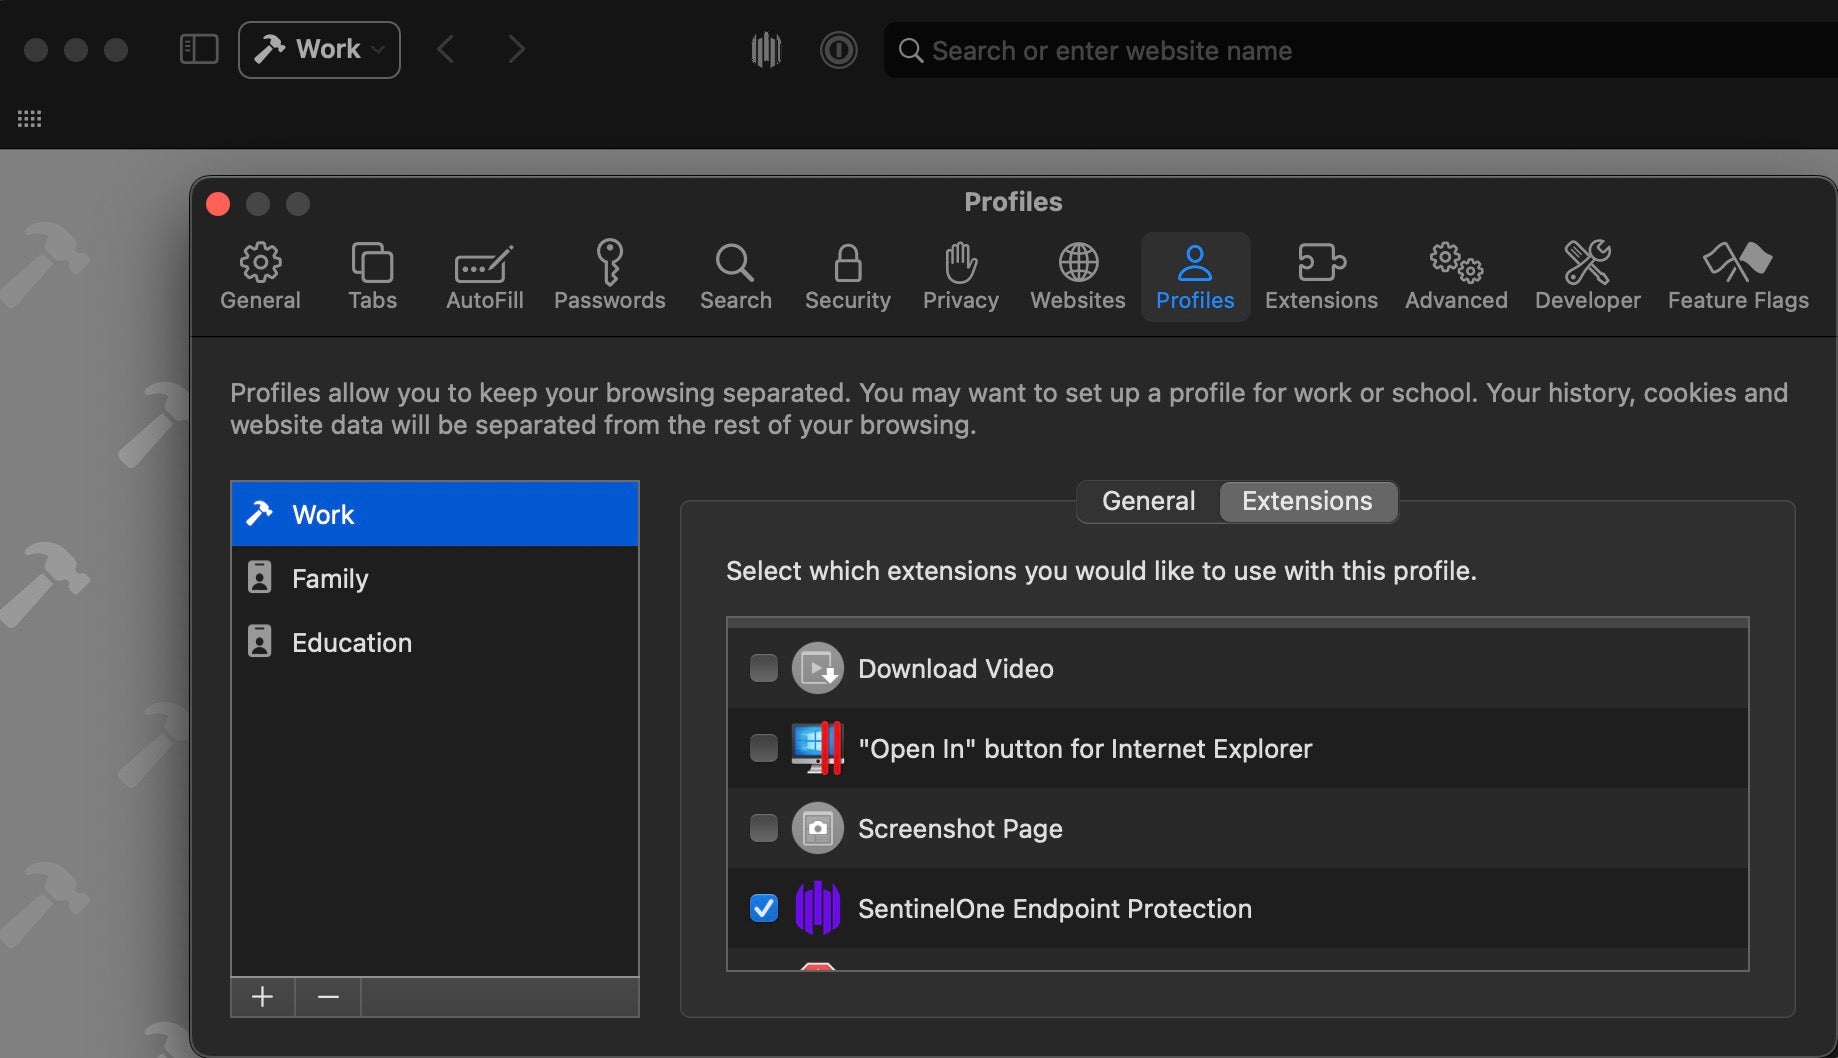
Task: Switch to the General profile tab
Action: [1148, 501]
